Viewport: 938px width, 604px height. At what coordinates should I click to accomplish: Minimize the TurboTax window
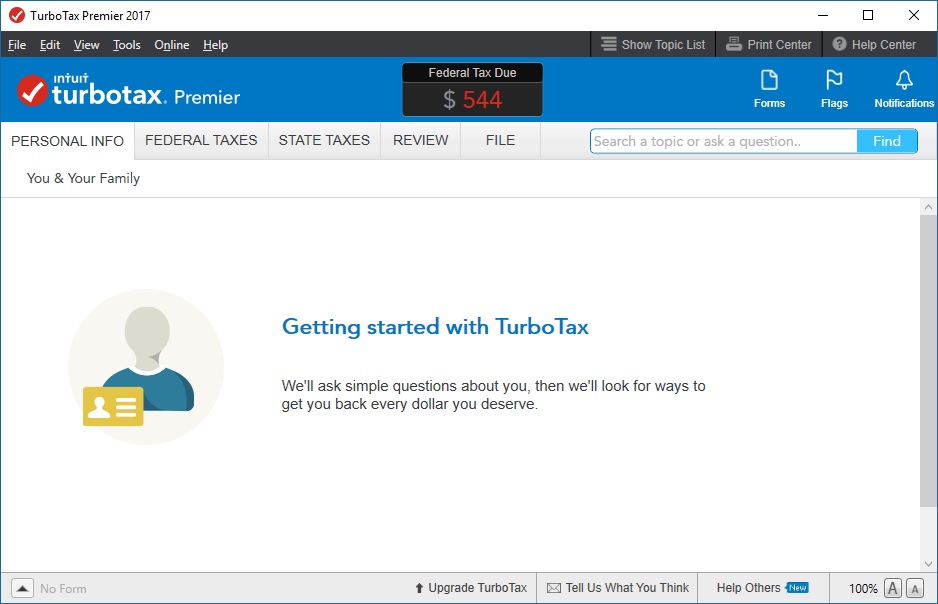[823, 16]
